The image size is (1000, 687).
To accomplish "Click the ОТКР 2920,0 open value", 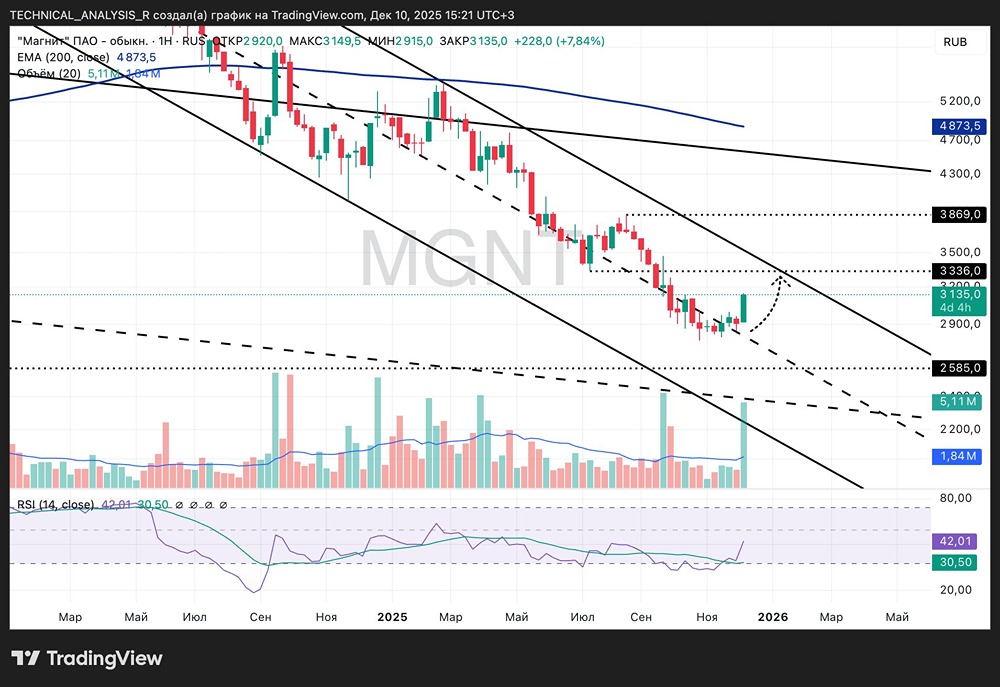I will point(247,41).
